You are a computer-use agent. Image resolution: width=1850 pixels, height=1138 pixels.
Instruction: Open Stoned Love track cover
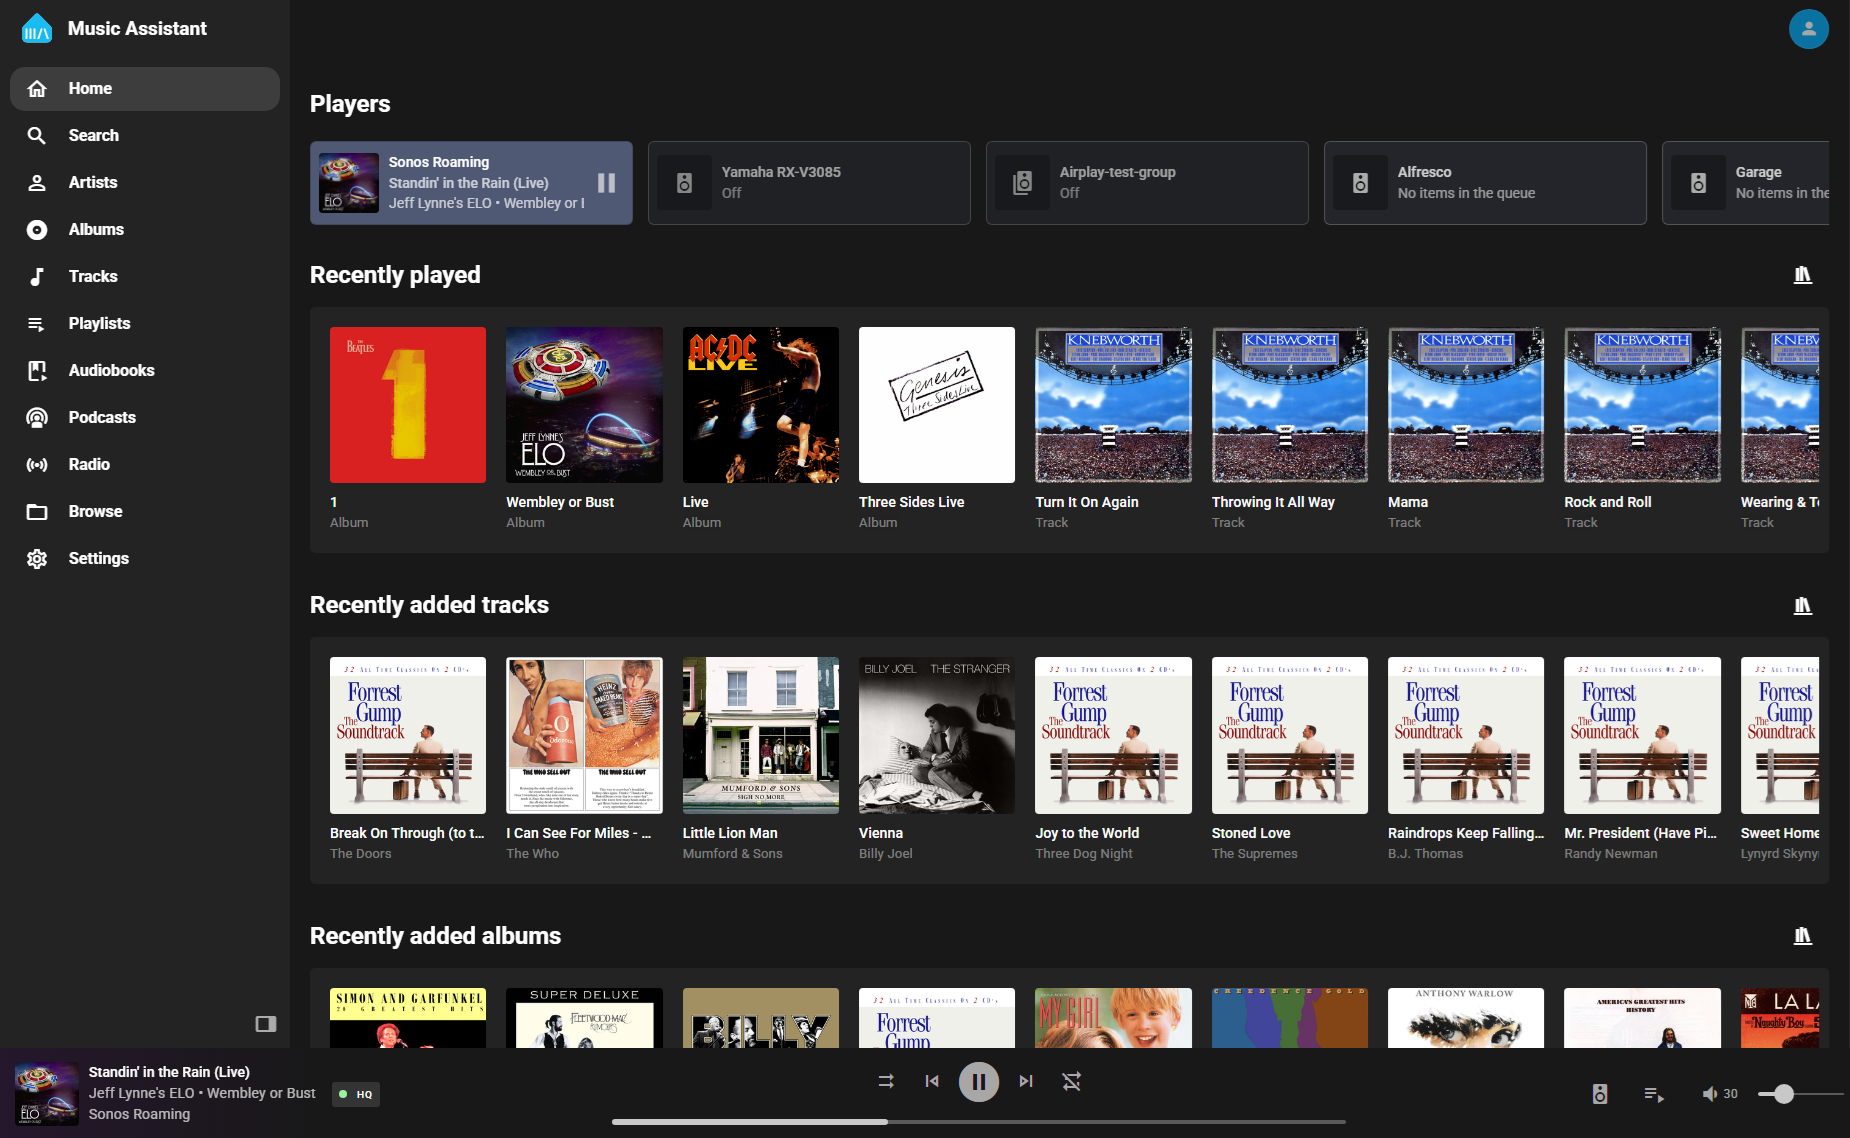click(x=1290, y=735)
